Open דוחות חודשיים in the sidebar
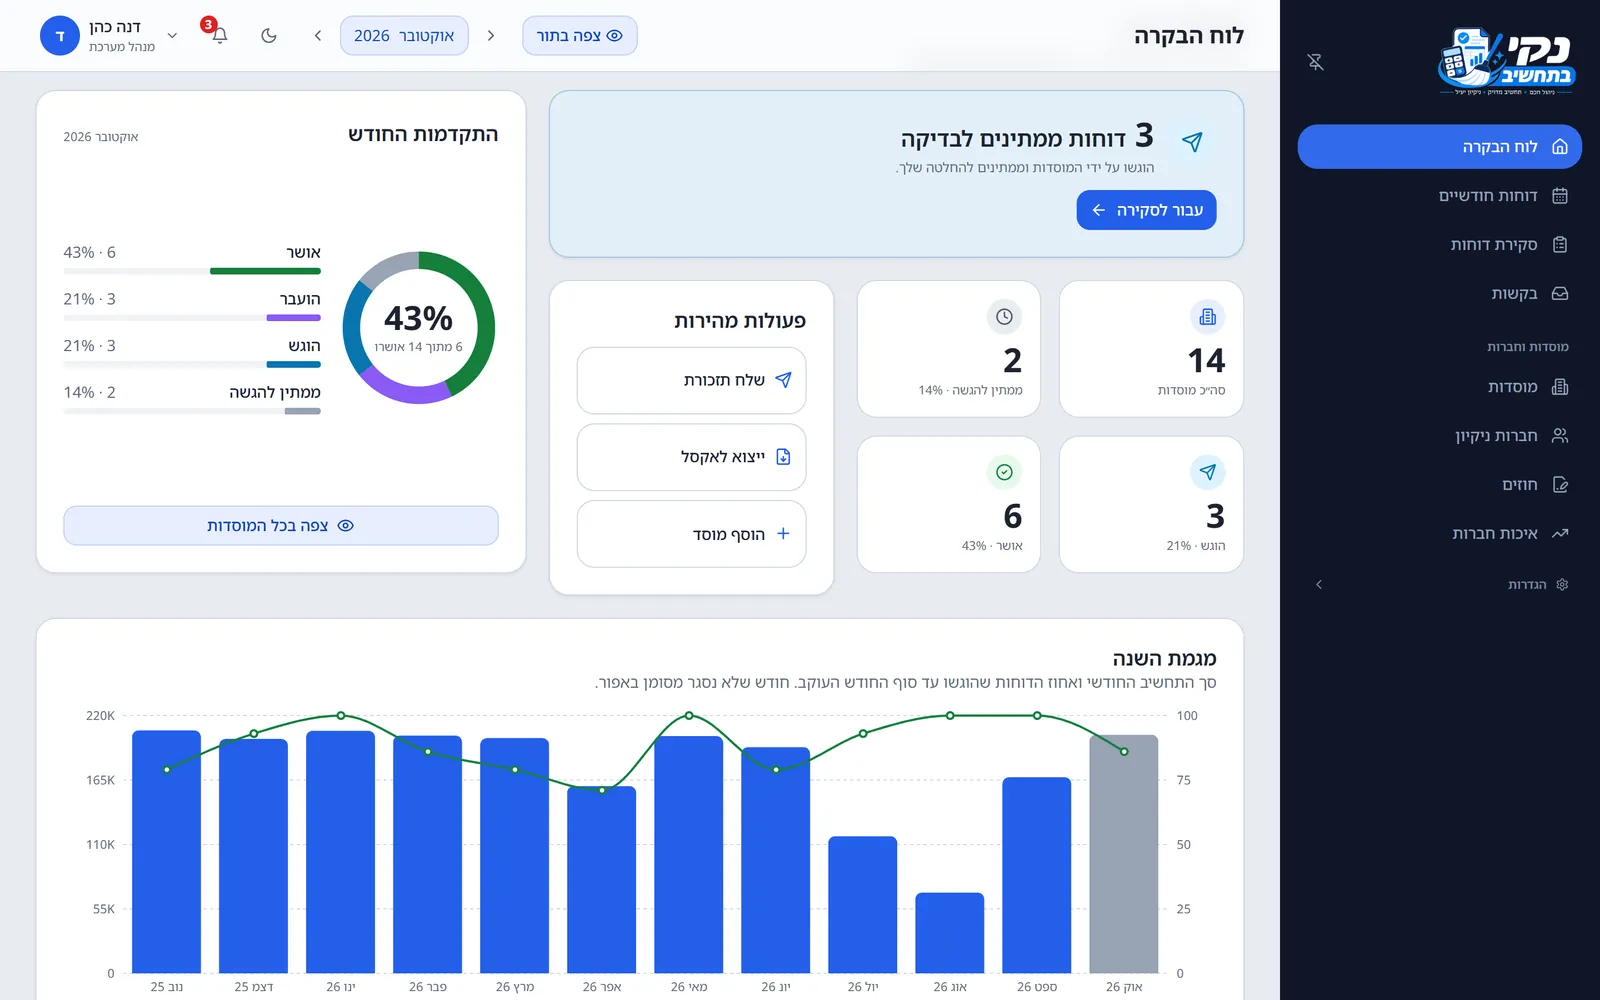Screen dimensions: 1600x1000 pos(1440,196)
